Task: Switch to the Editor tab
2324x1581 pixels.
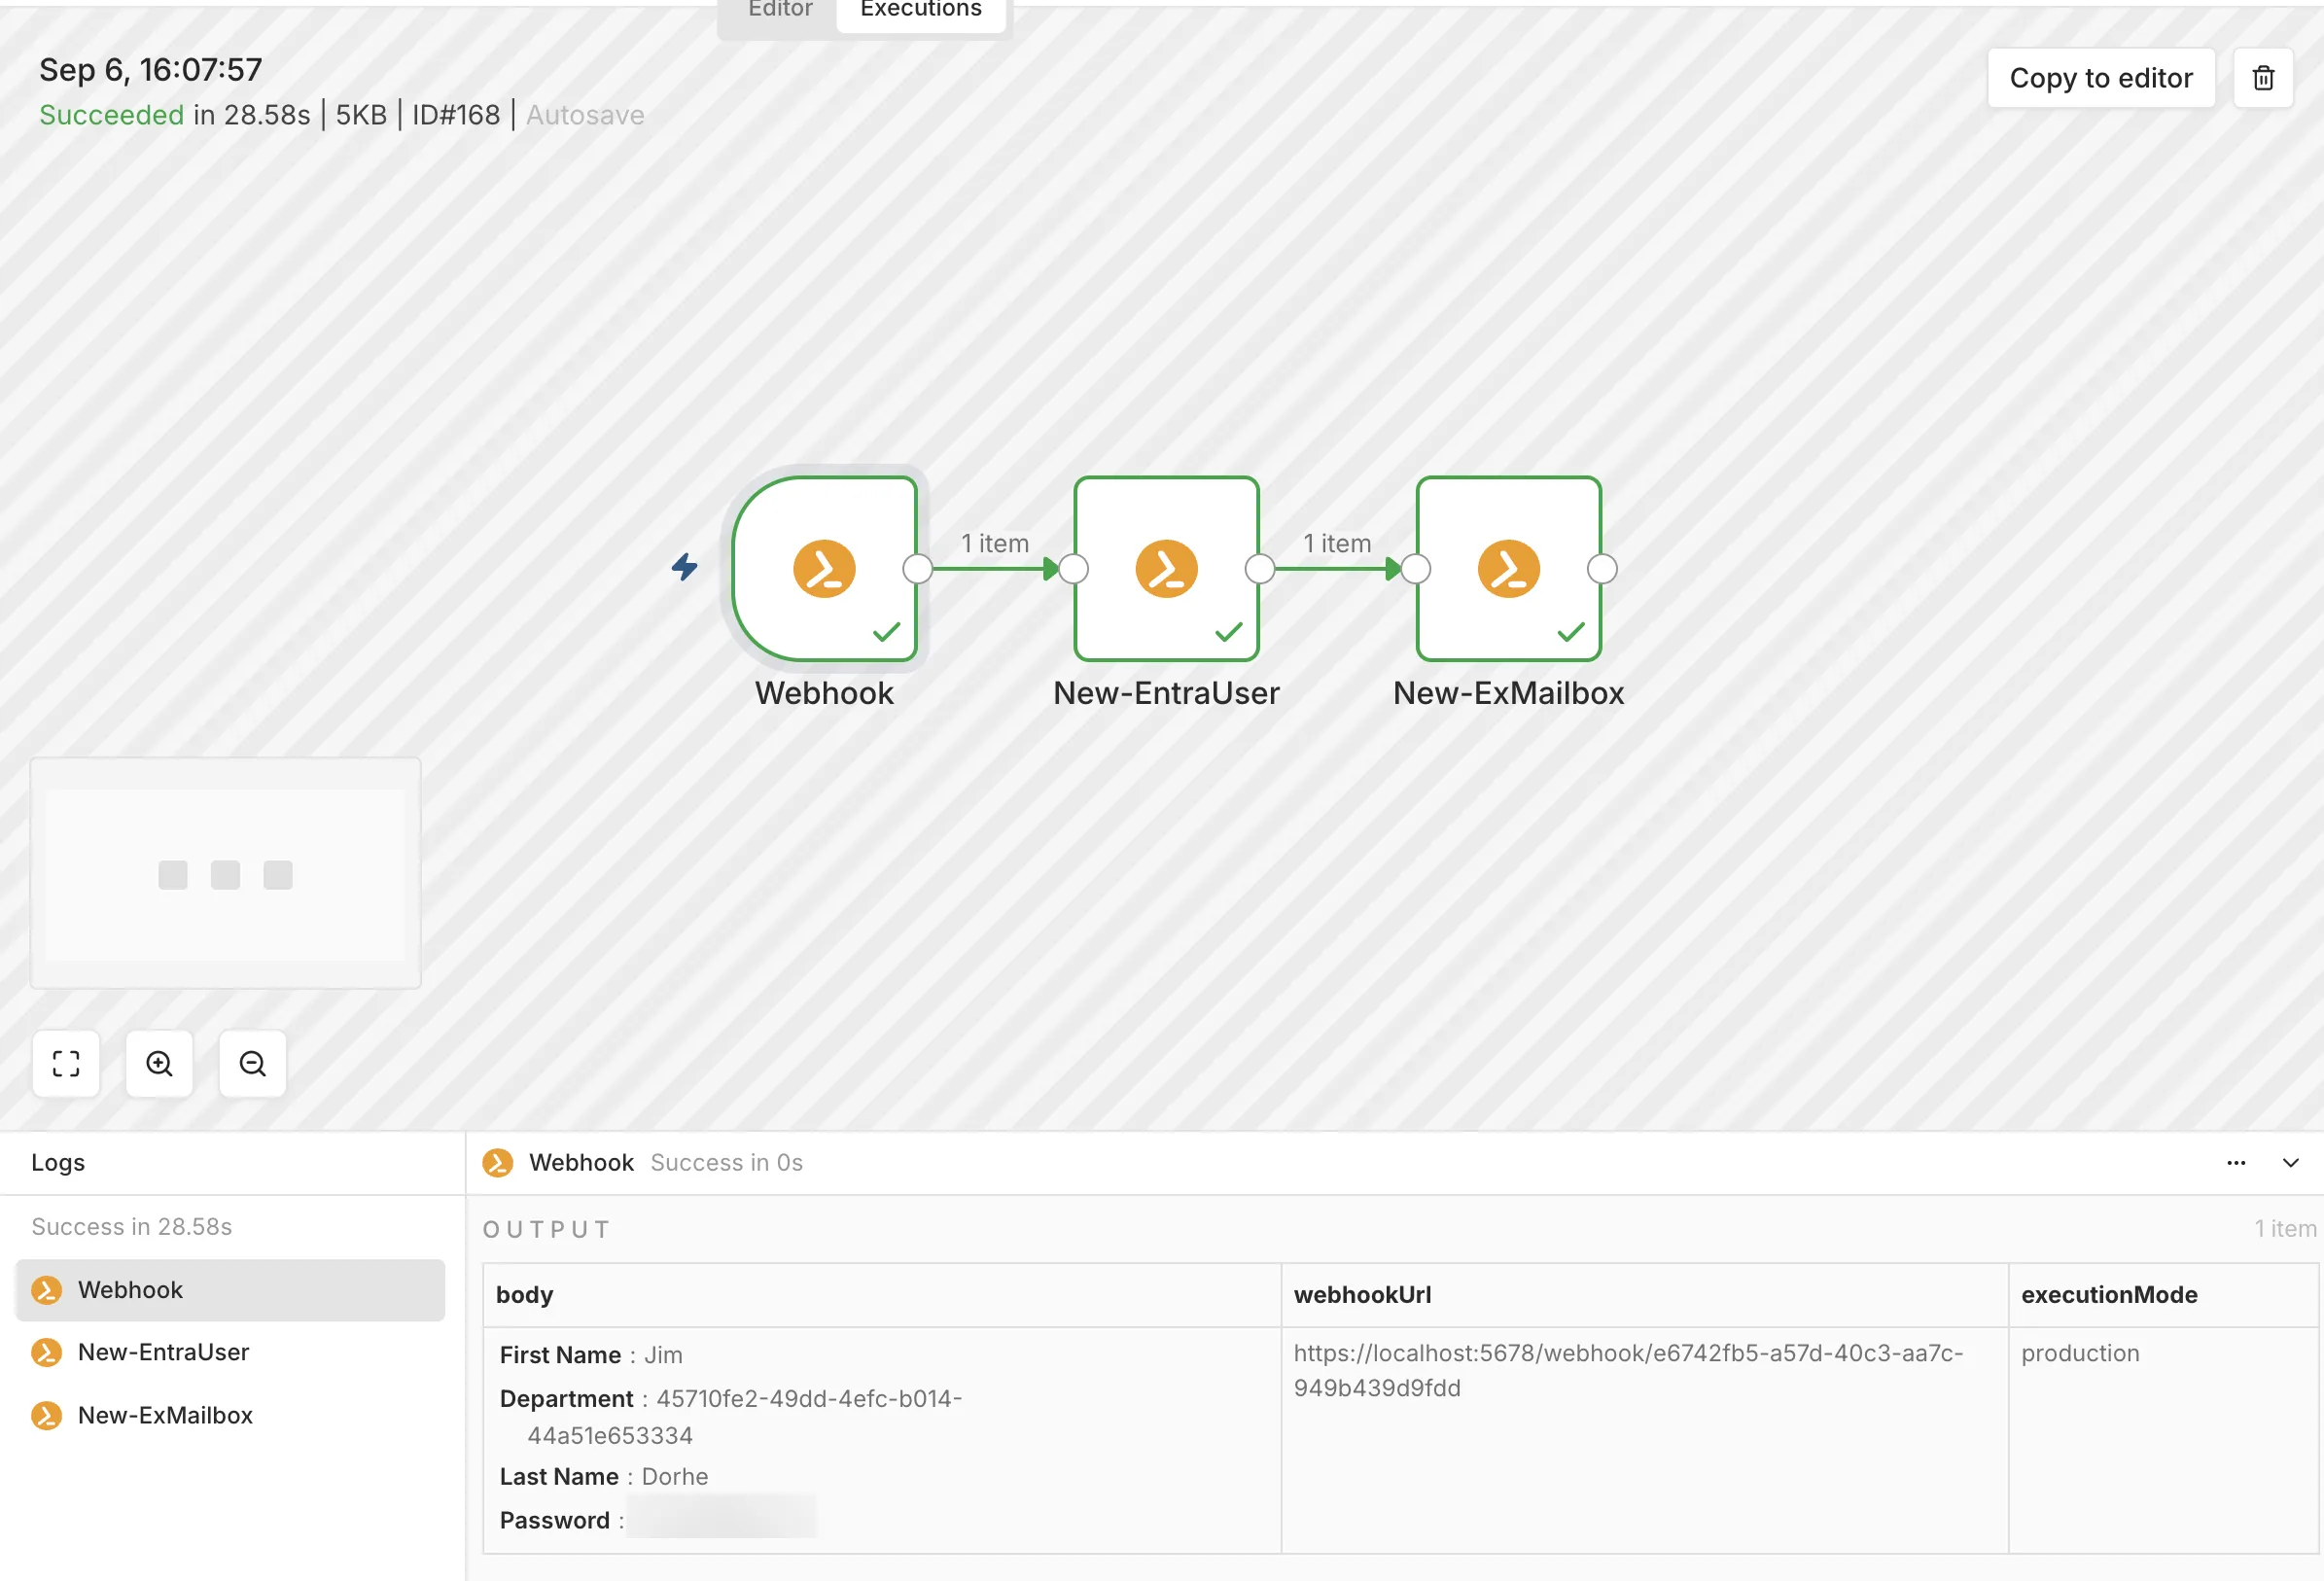Action: click(780, 10)
